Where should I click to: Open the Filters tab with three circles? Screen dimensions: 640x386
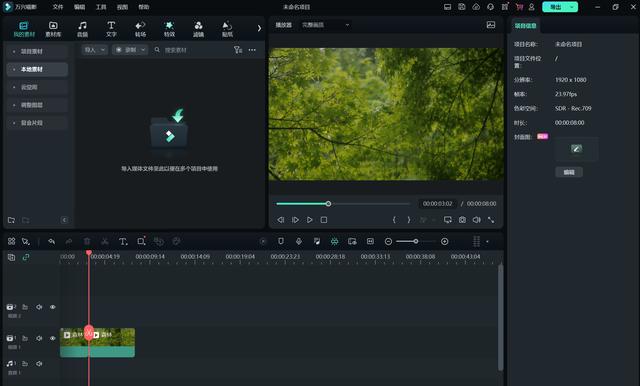tap(198, 29)
